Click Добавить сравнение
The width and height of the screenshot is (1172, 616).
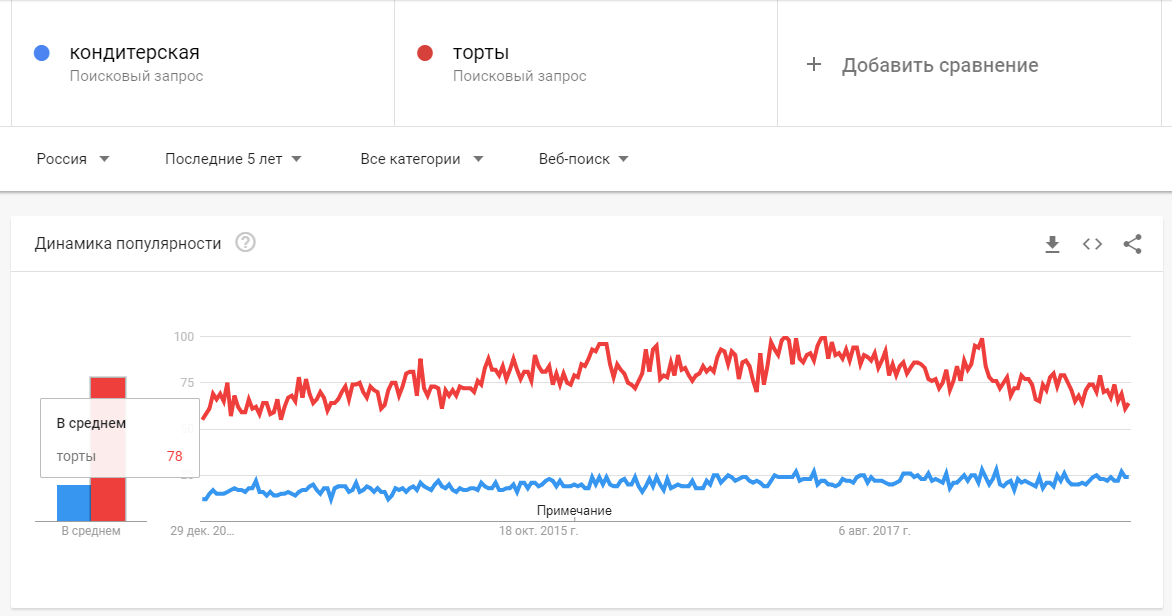click(940, 65)
